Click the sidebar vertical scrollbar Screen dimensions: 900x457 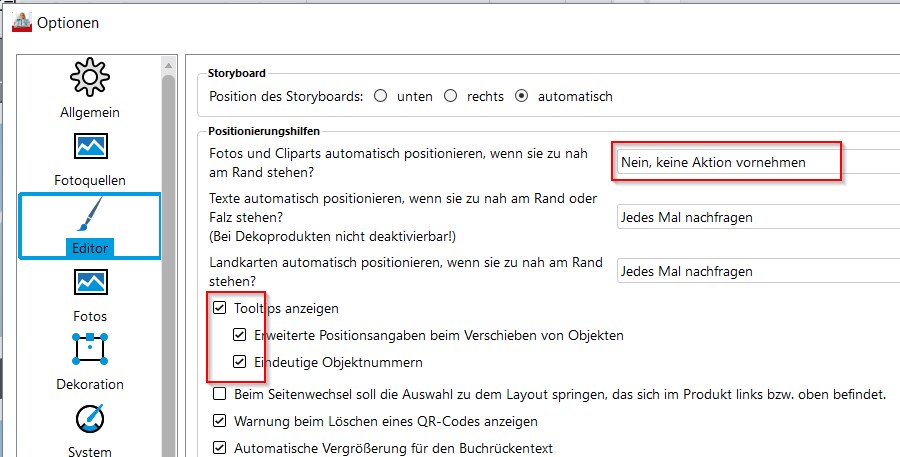pos(169,250)
